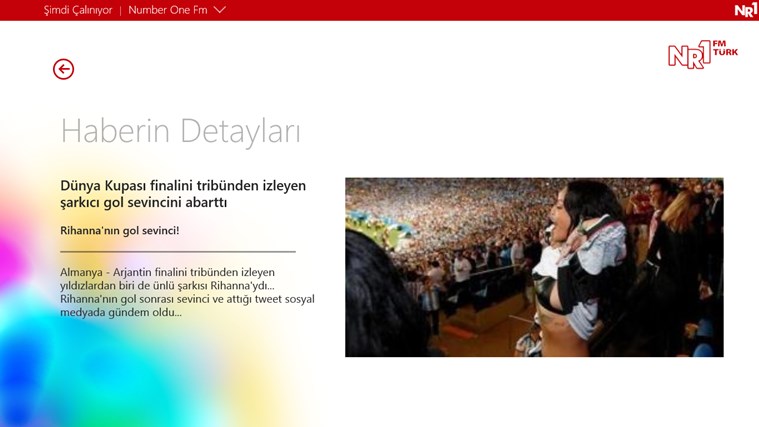Click the Haberin Detayları page title
The height and width of the screenshot is (427, 759).
(x=181, y=131)
